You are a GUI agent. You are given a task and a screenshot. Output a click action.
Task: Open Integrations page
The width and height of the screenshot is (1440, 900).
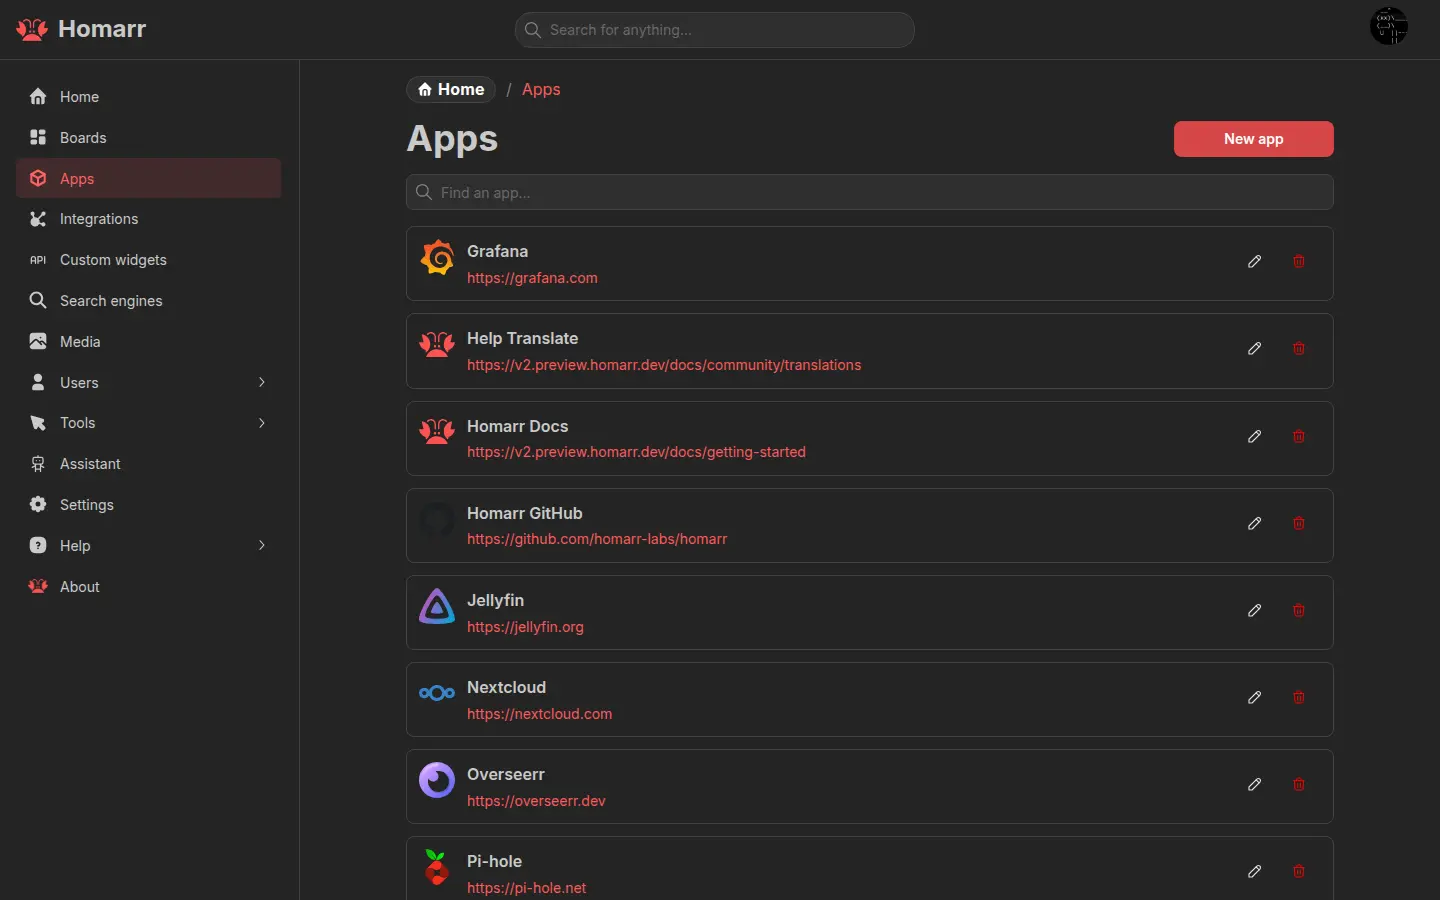click(149, 219)
